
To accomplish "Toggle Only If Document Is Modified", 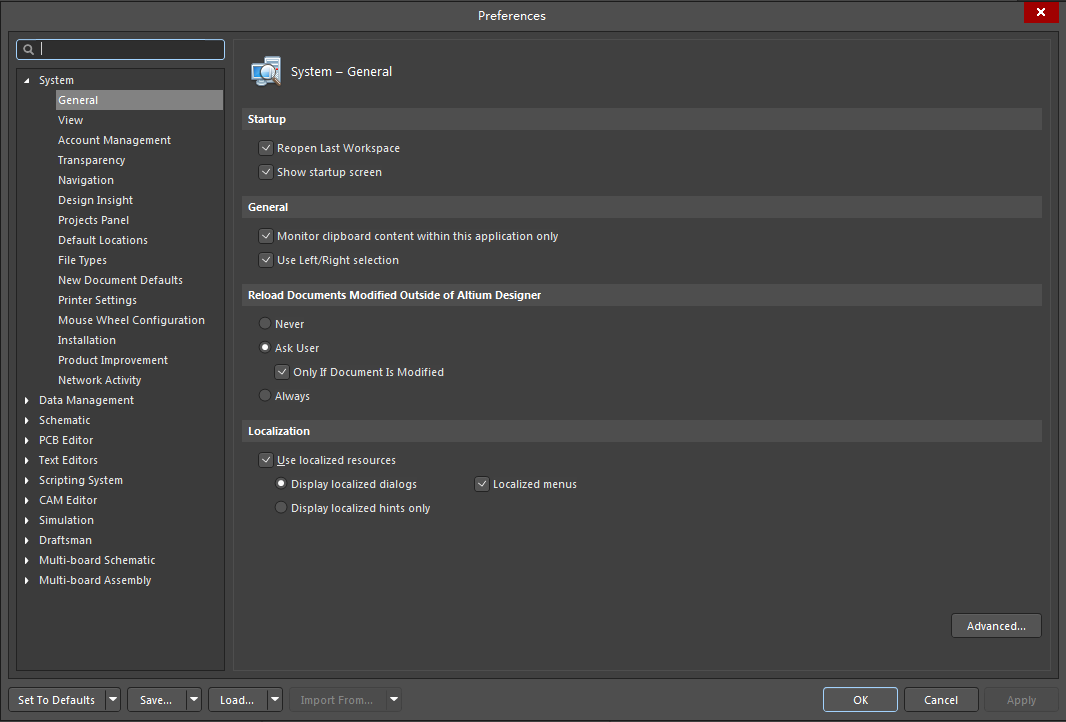I will pos(282,372).
